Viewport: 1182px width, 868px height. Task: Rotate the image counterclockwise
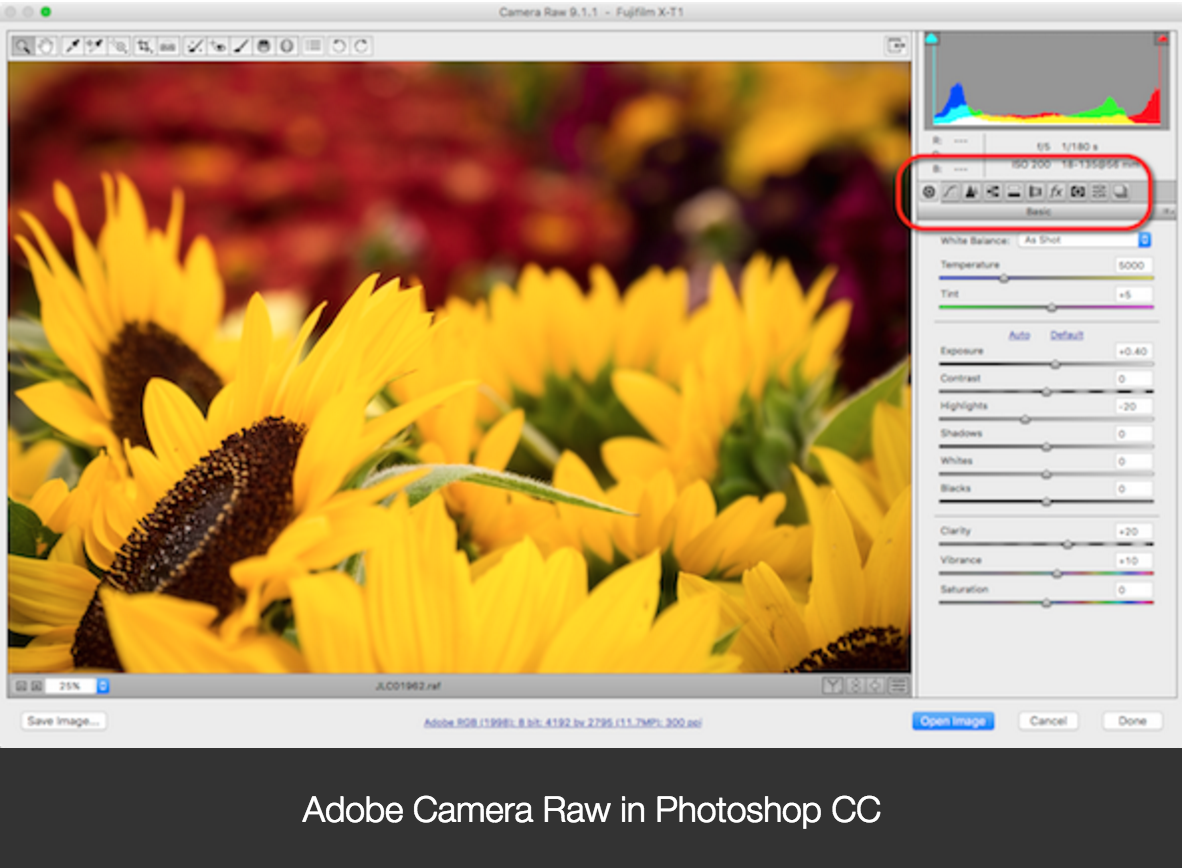[338, 45]
